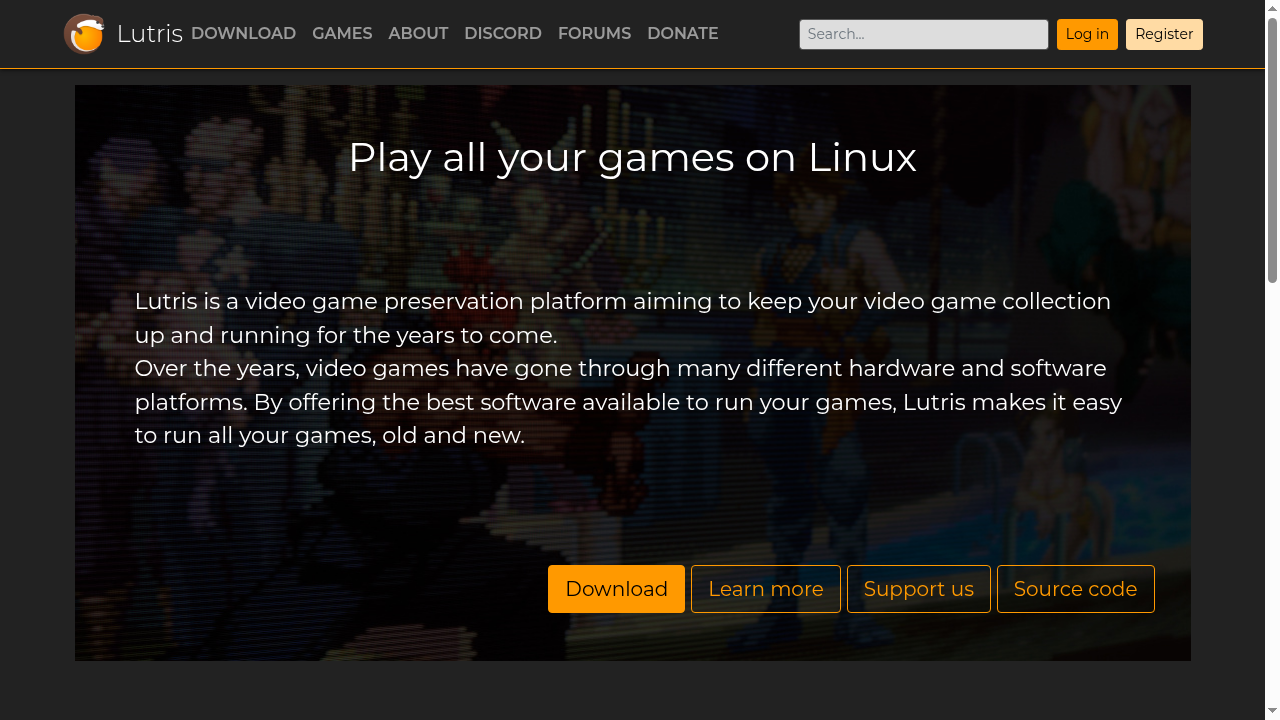
Task: Visit the FORUMS section
Action: [594, 33]
